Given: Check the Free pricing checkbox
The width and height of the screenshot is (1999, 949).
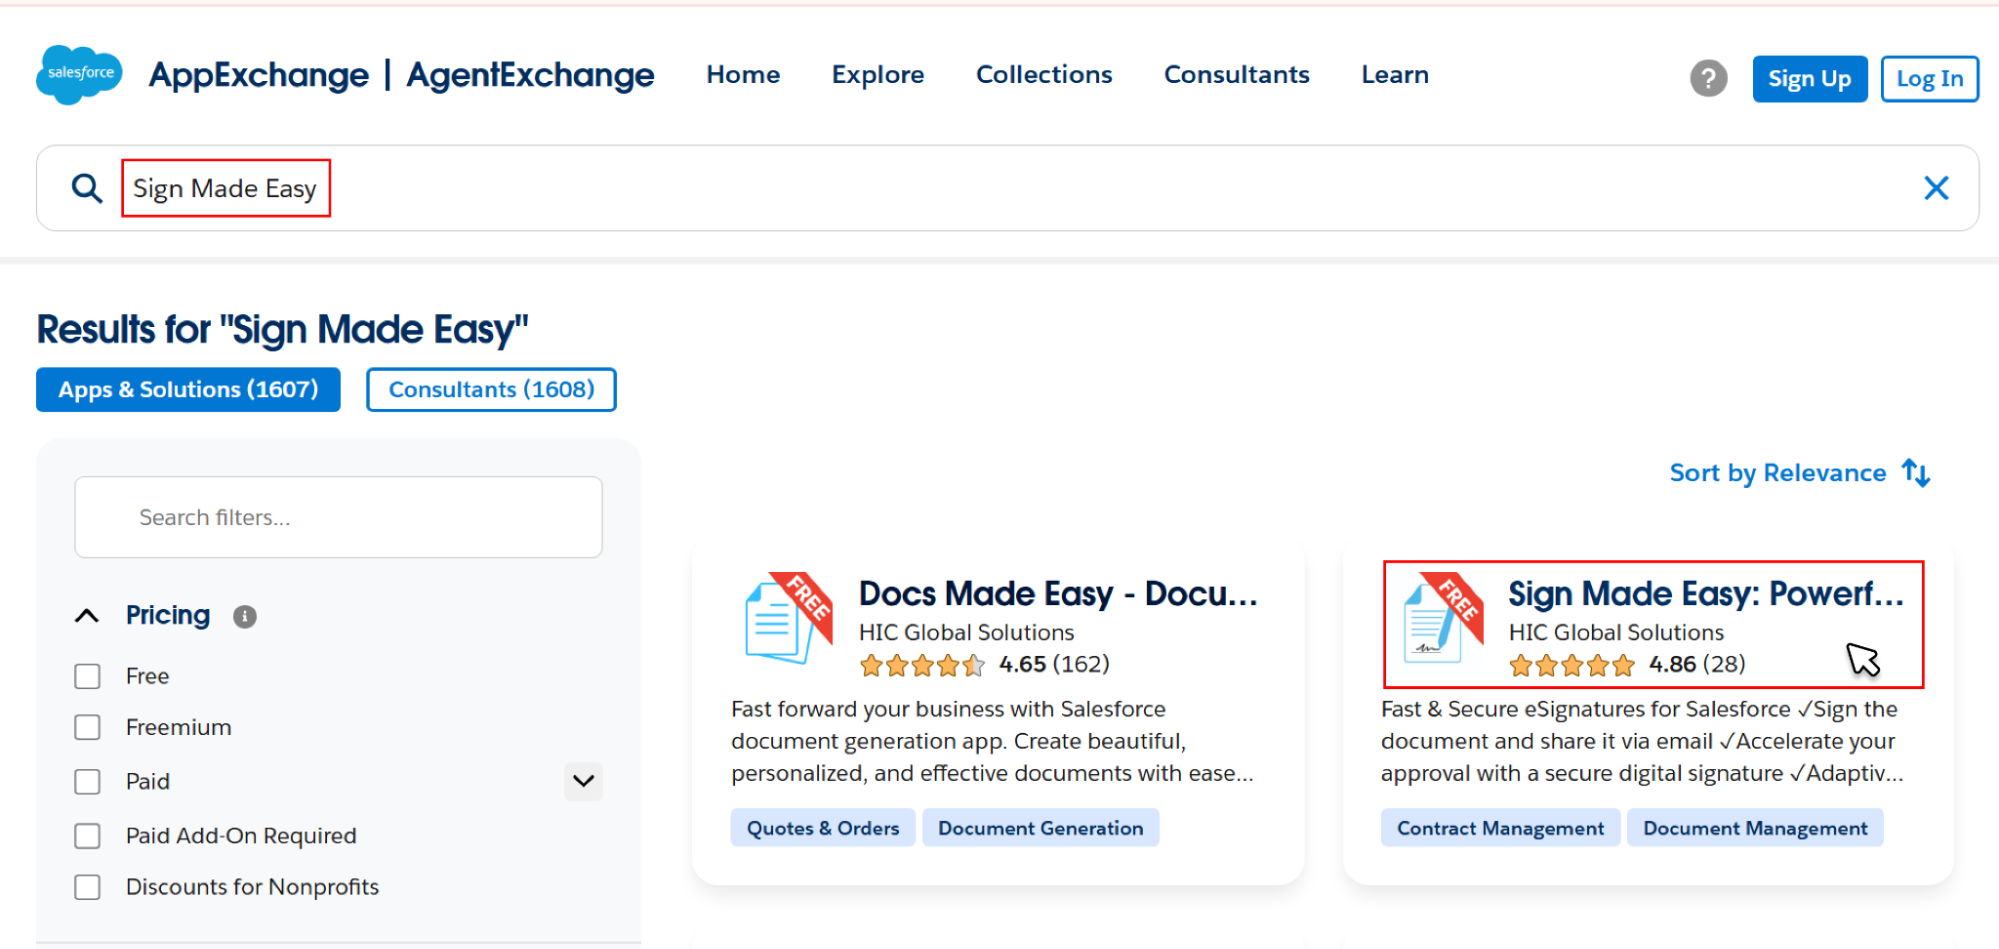Looking at the screenshot, I should pos(88,677).
